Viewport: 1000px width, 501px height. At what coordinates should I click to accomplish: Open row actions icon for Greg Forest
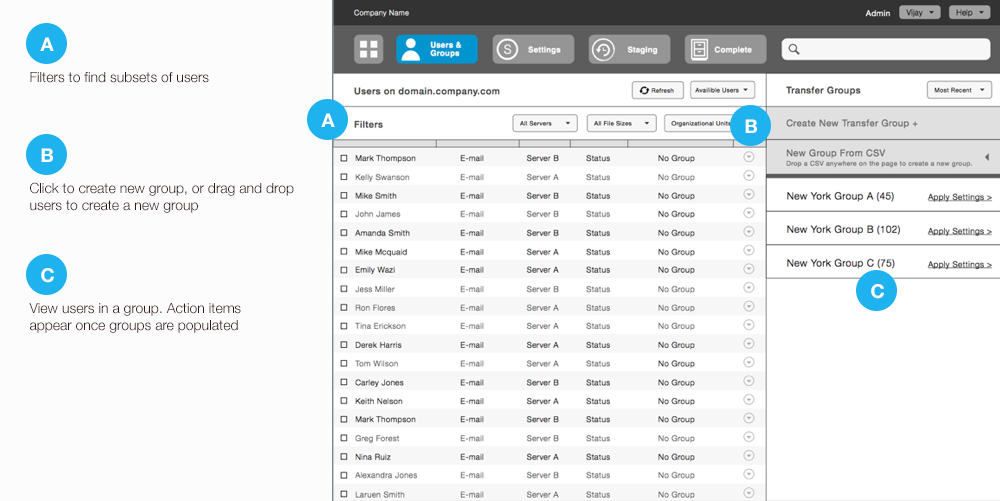pyautogui.click(x=749, y=437)
